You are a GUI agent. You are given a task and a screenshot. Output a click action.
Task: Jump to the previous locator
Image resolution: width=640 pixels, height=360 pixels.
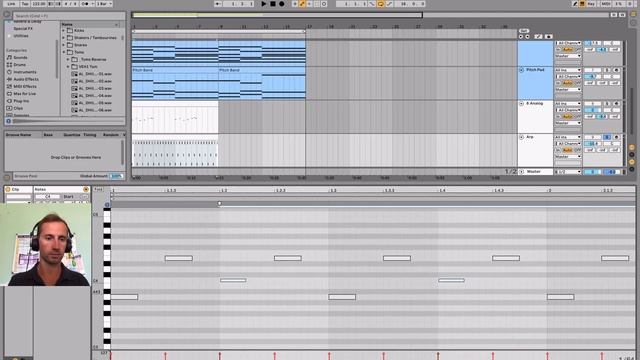click(521, 37)
